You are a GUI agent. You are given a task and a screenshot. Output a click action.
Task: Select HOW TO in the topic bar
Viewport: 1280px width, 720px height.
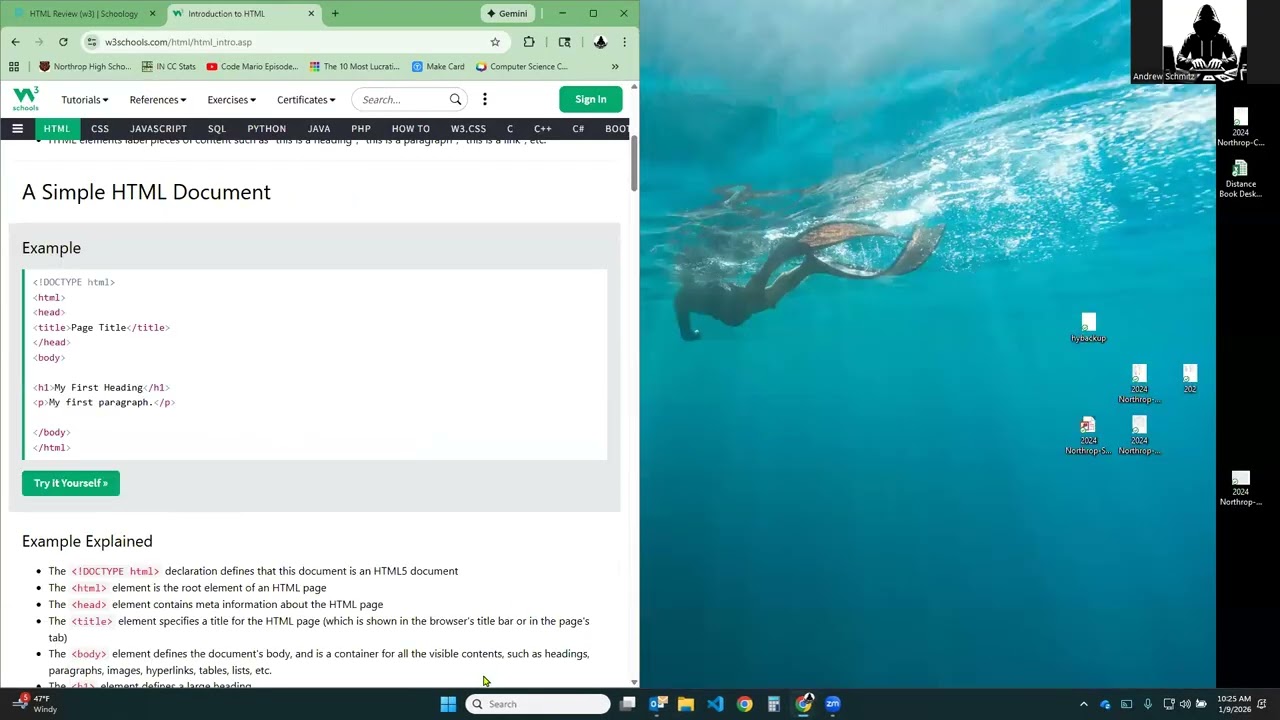(x=411, y=129)
